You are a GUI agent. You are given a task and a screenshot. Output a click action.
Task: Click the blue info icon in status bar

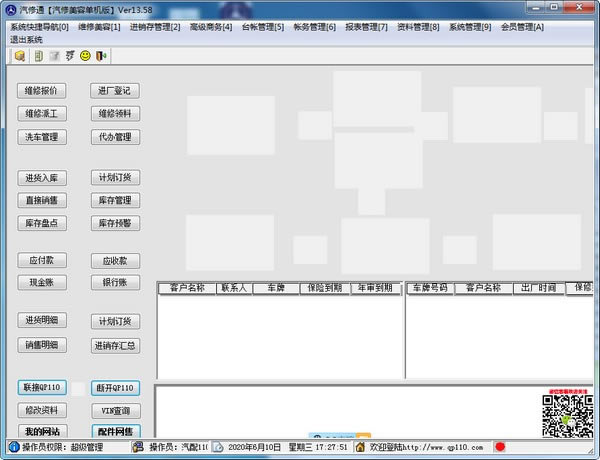tap(14, 447)
